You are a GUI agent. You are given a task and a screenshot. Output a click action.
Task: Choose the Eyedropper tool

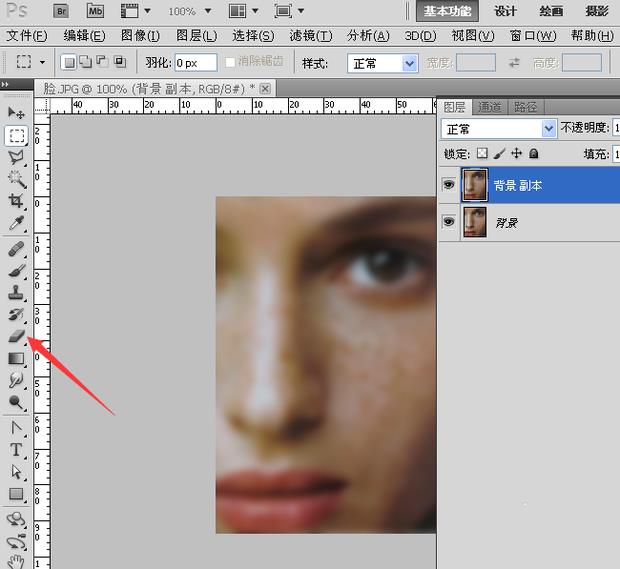tap(17, 223)
